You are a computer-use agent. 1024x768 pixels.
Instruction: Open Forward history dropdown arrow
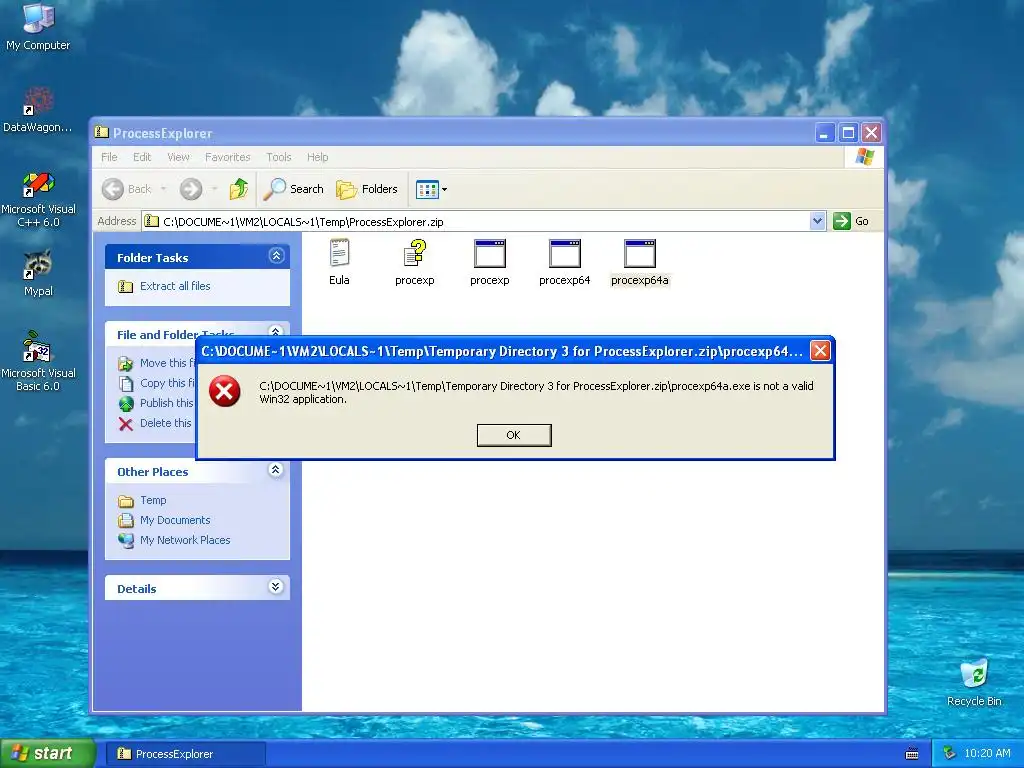[x=214, y=189]
